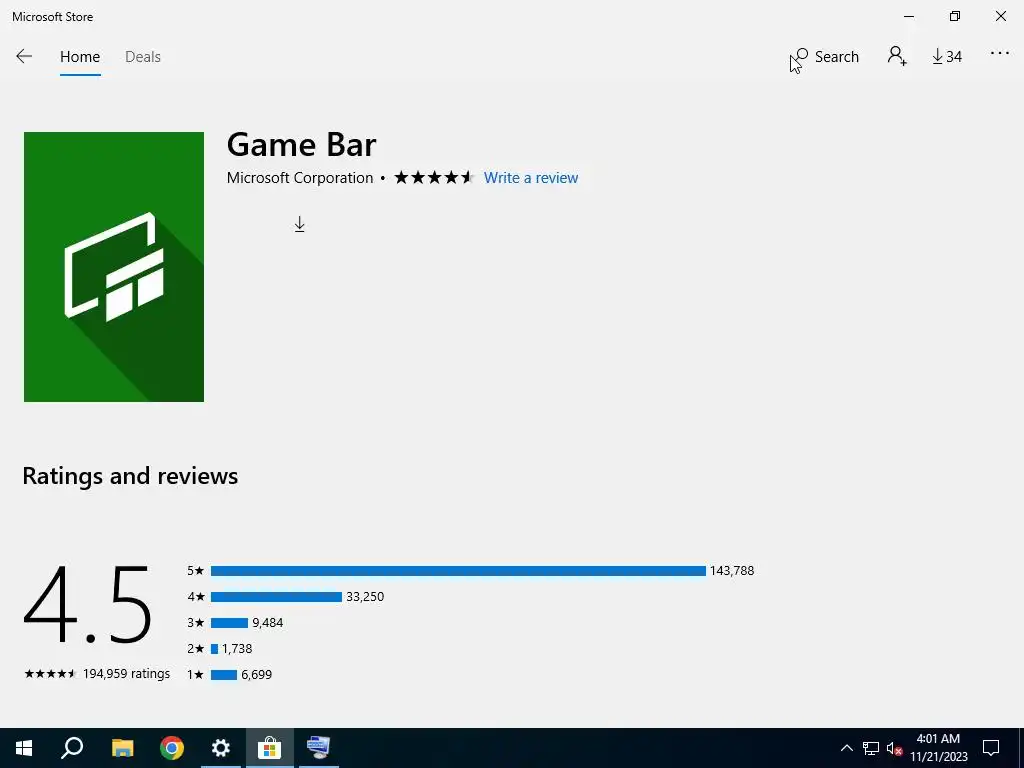Click the network tray icon
1024x768 pixels.
pos(871,748)
